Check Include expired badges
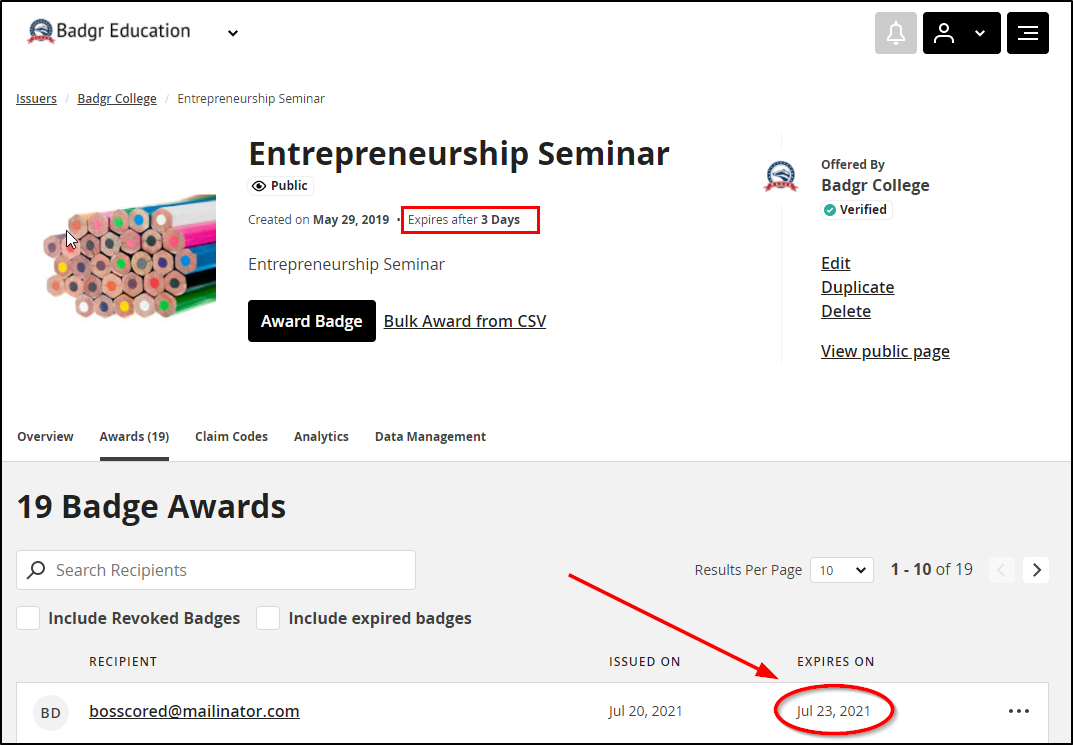 pos(268,618)
